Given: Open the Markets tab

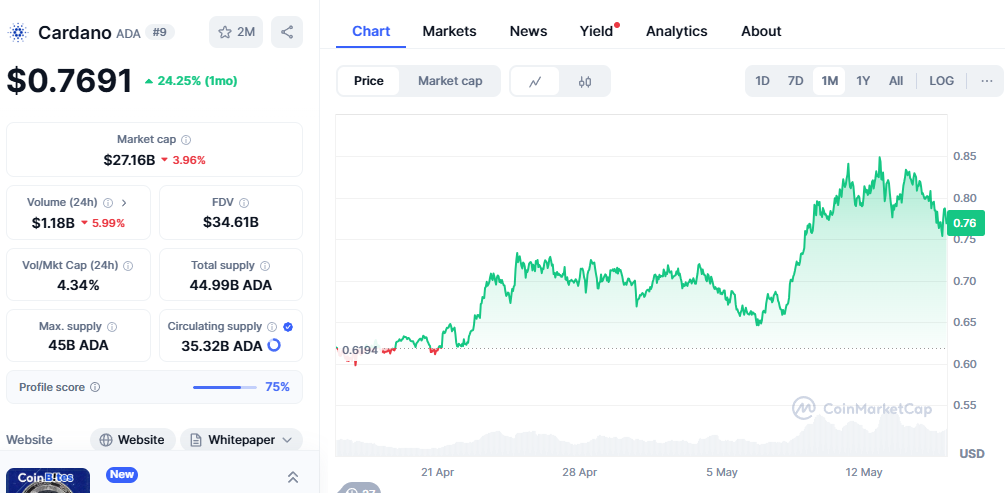Looking at the screenshot, I should 449,31.
